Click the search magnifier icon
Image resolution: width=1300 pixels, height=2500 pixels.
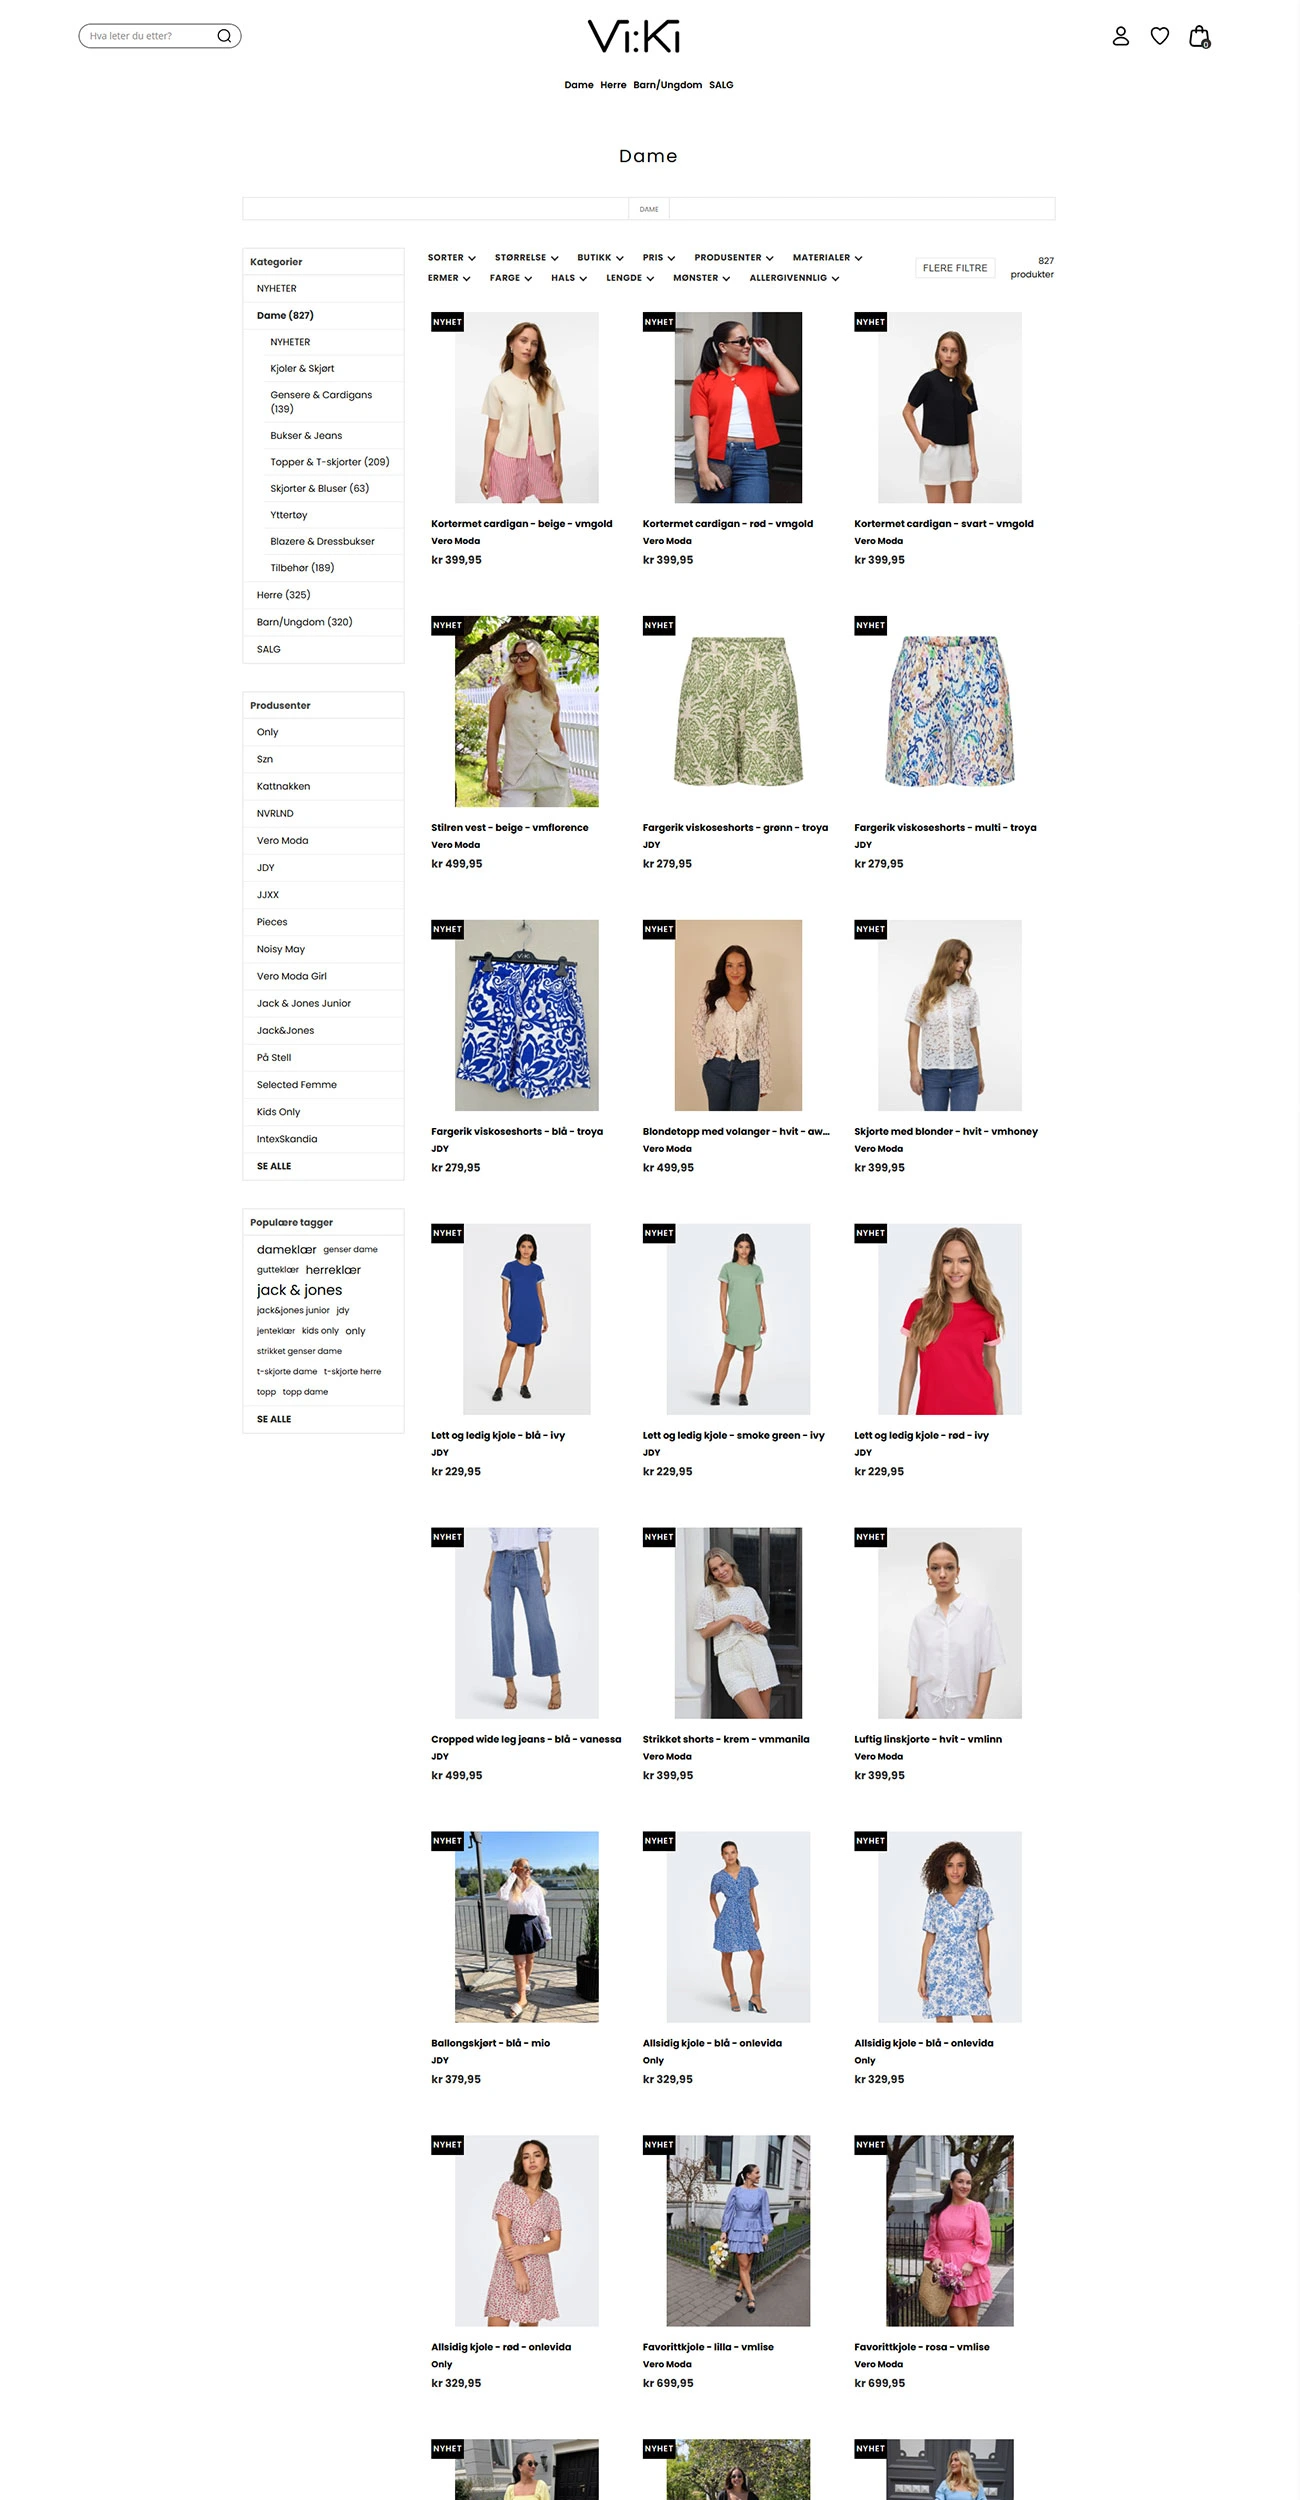coord(224,36)
